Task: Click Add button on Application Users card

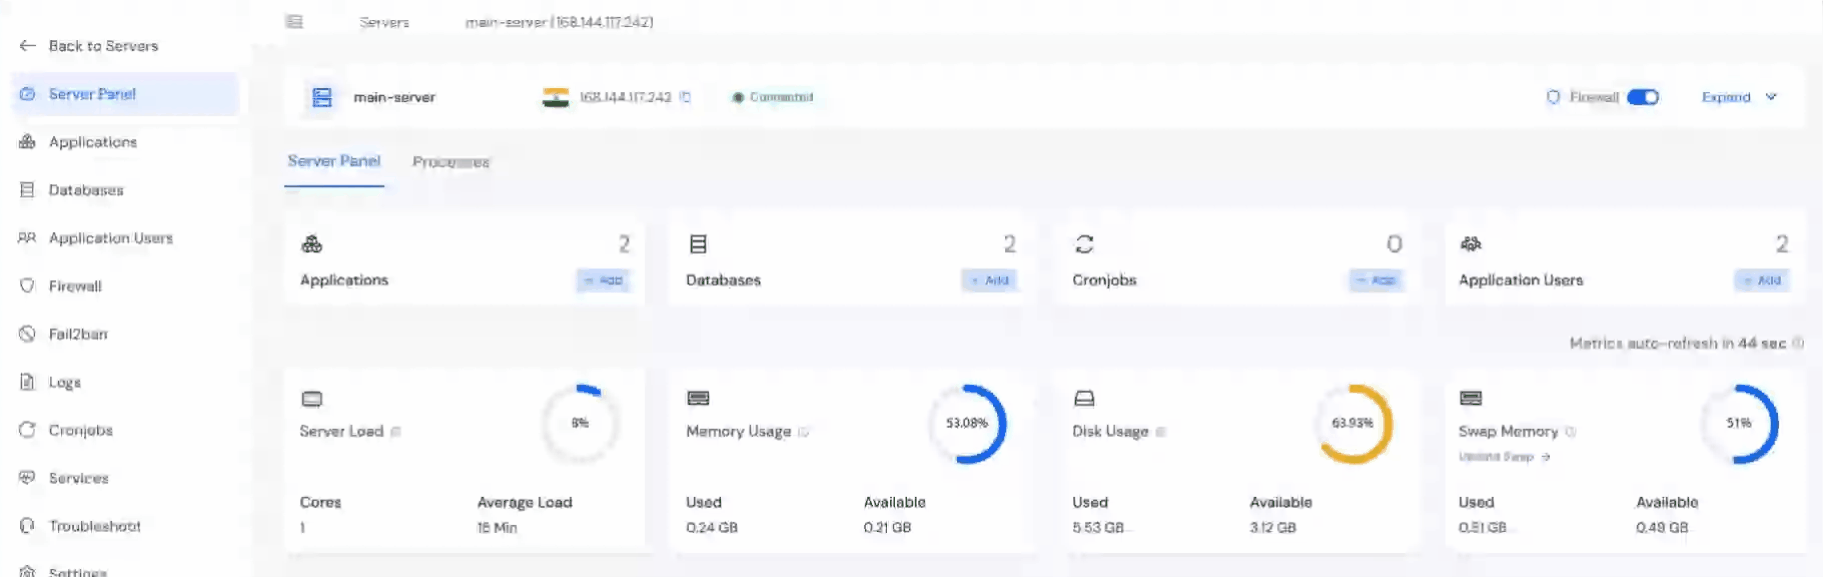Action: coord(1762,281)
